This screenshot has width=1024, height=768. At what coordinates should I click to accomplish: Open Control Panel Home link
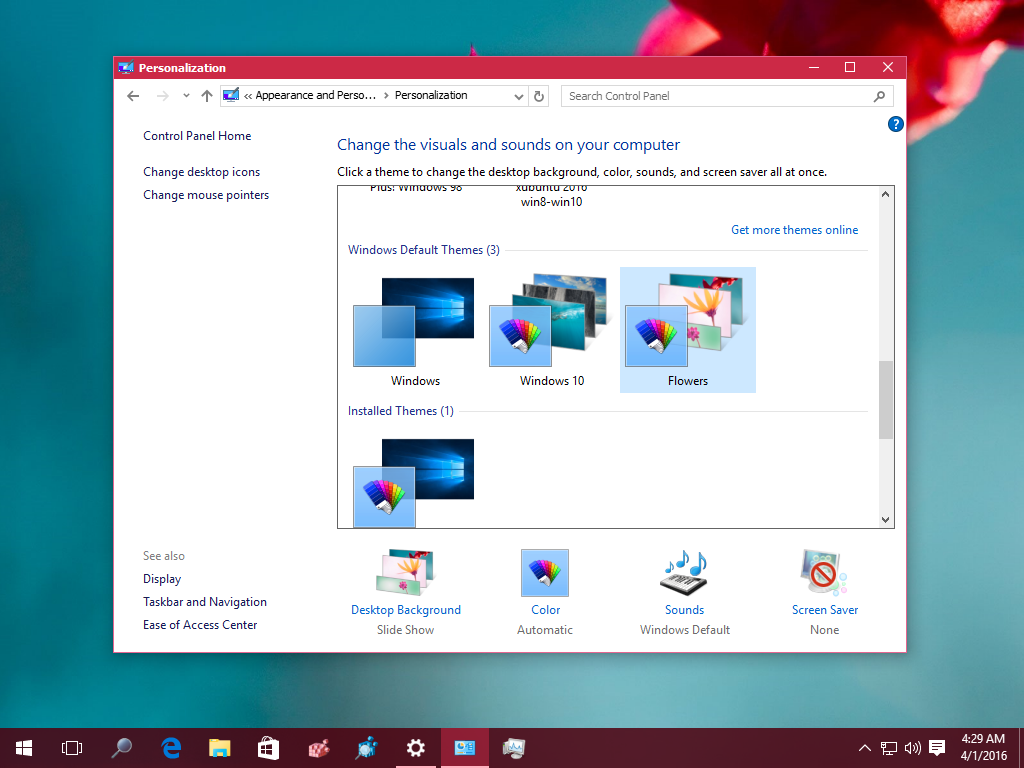[x=197, y=136]
